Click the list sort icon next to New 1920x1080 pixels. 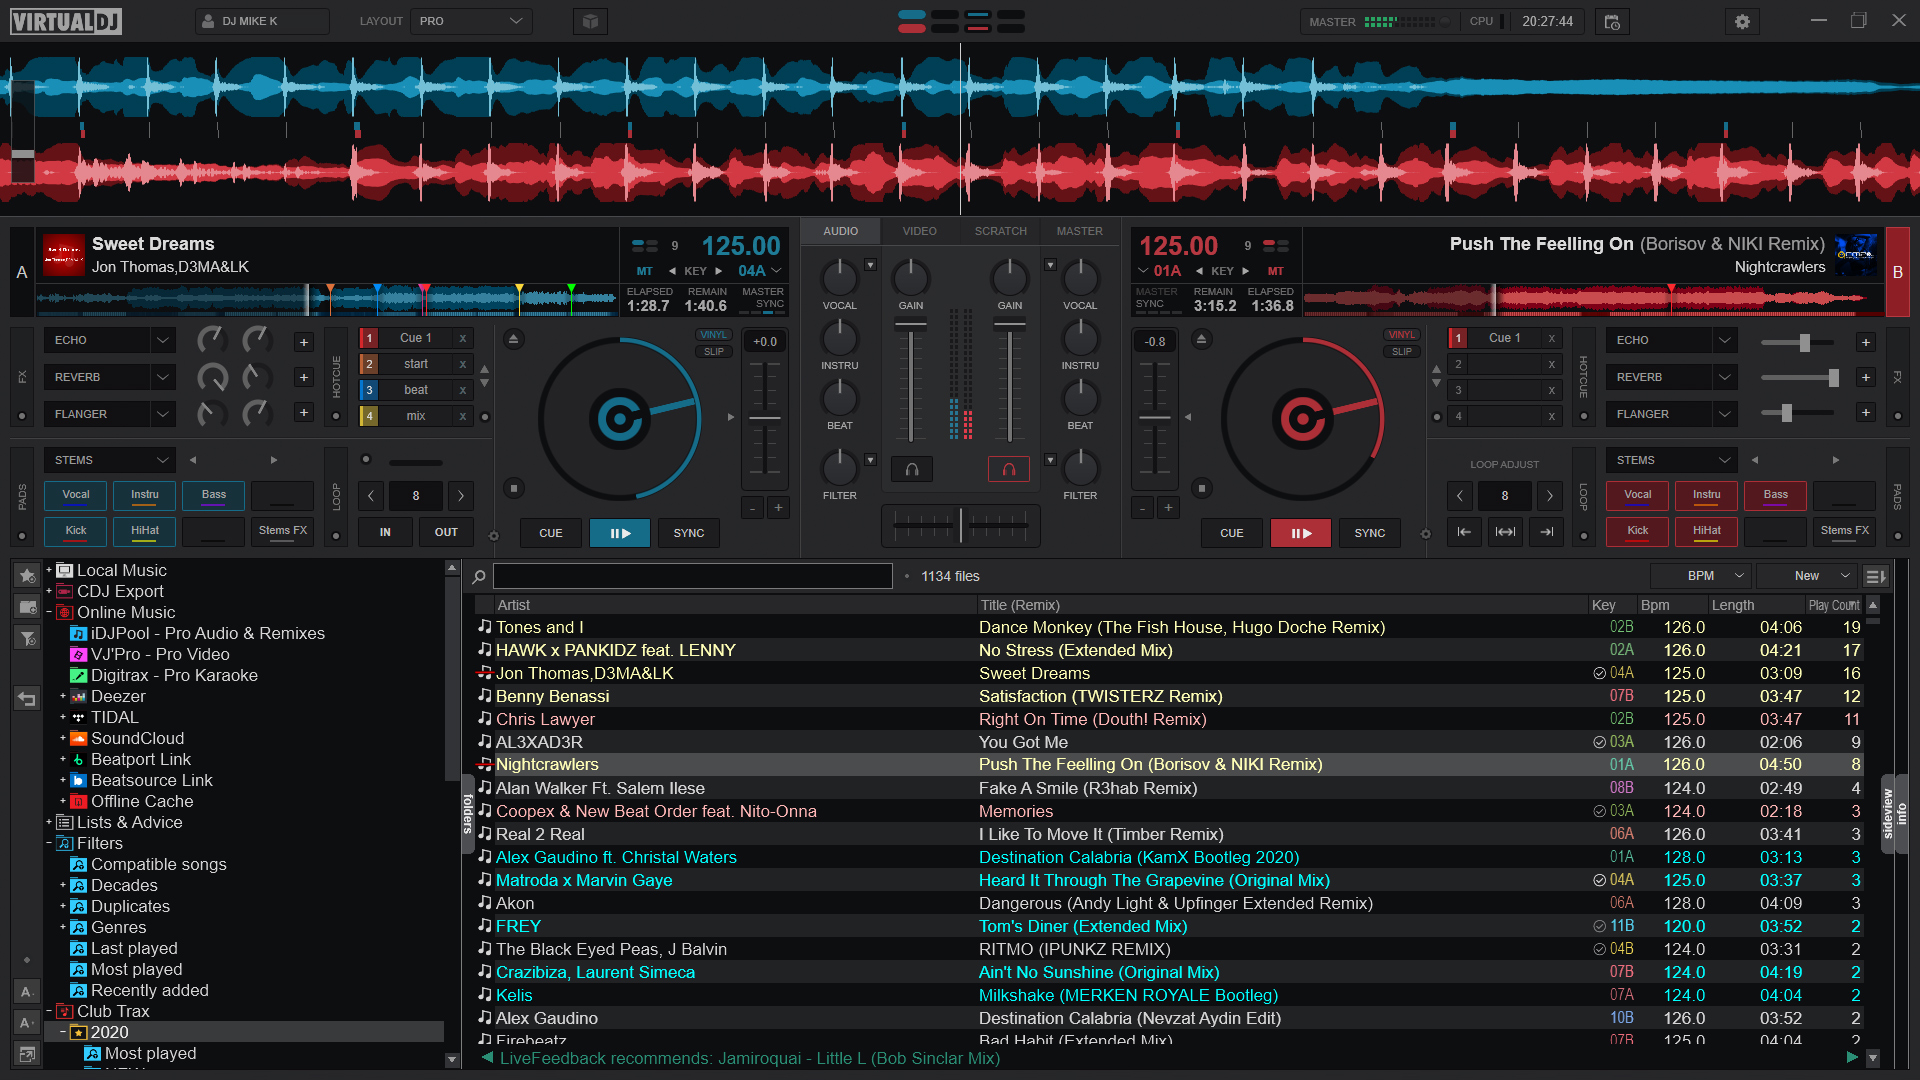[x=1875, y=576]
